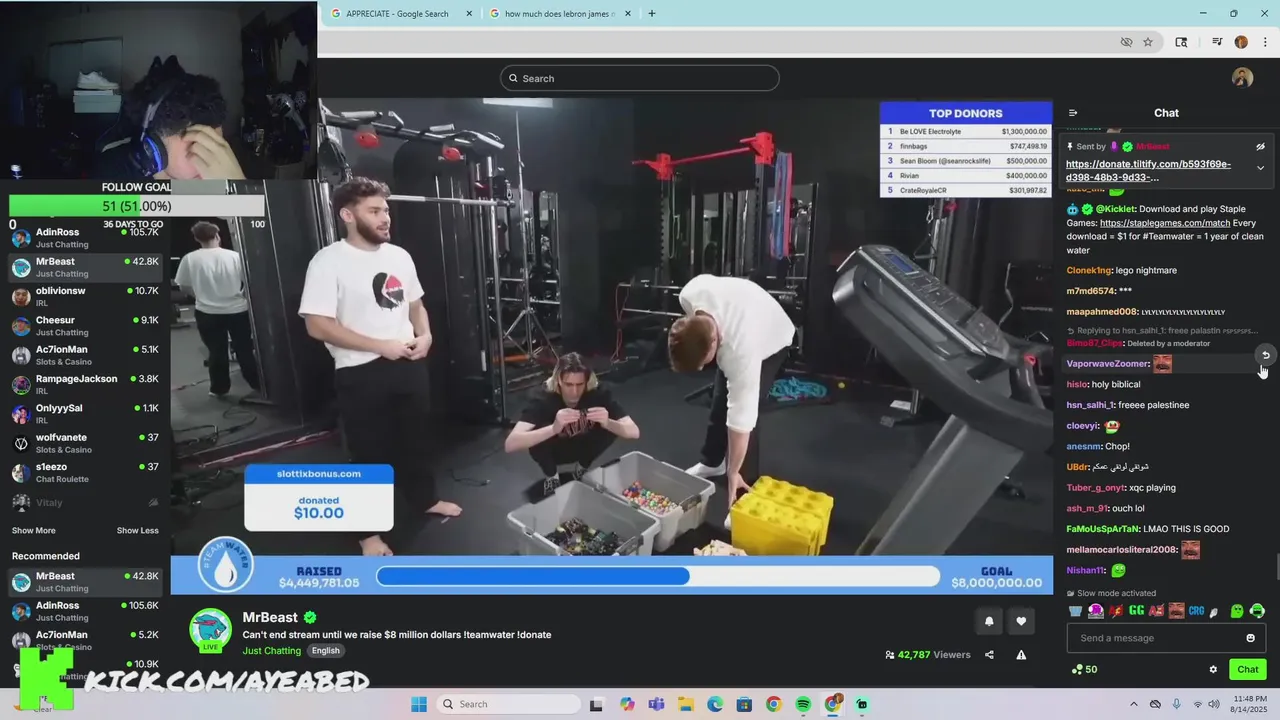
Task: Select the blue CRG emote
Action: point(1196,611)
